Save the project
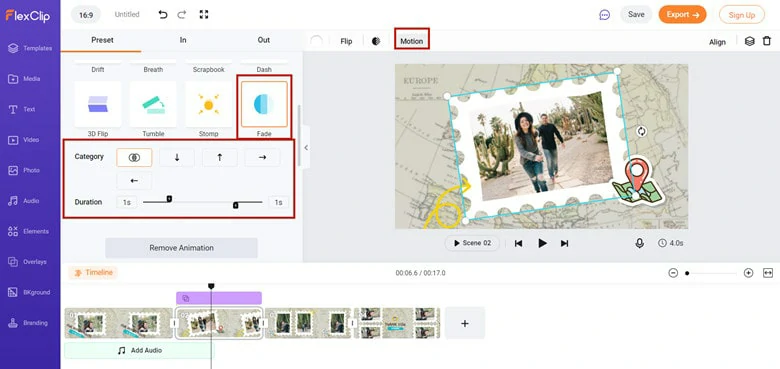 click(636, 14)
